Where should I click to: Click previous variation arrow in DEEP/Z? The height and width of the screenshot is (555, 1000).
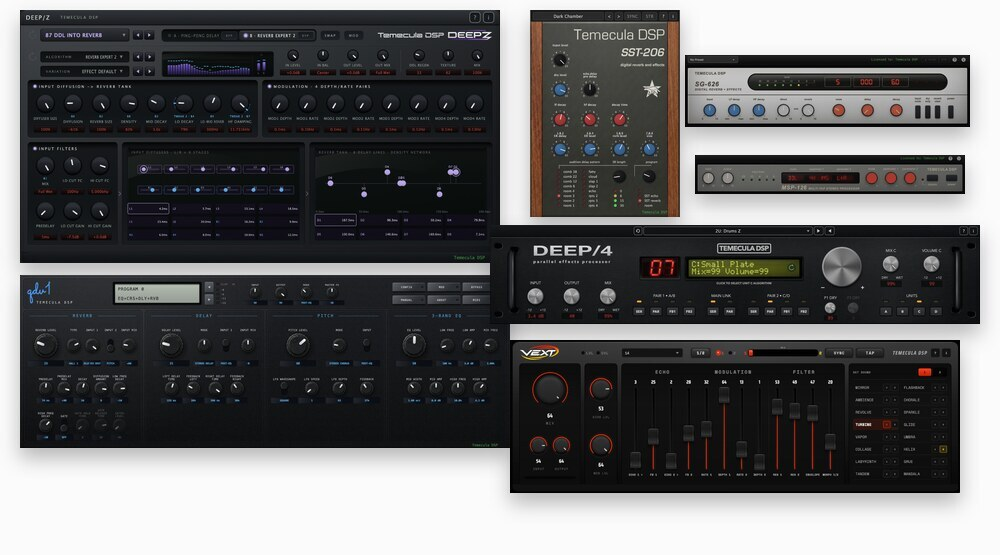(138, 71)
